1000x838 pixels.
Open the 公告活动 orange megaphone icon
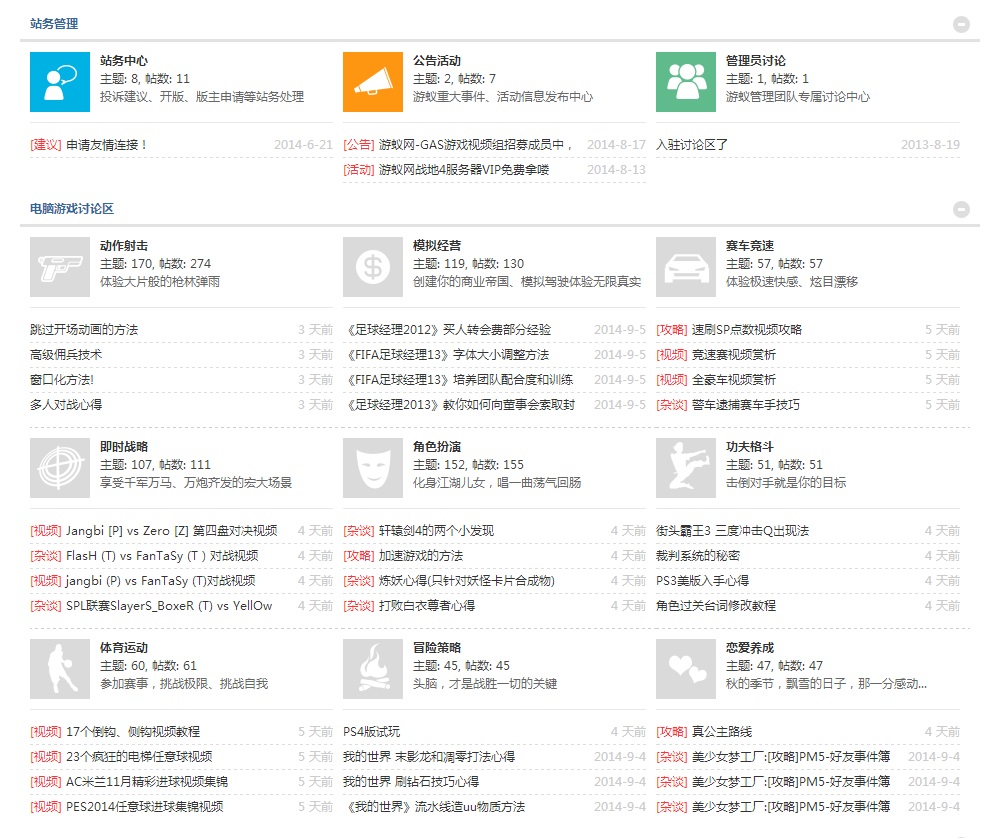coord(373,82)
